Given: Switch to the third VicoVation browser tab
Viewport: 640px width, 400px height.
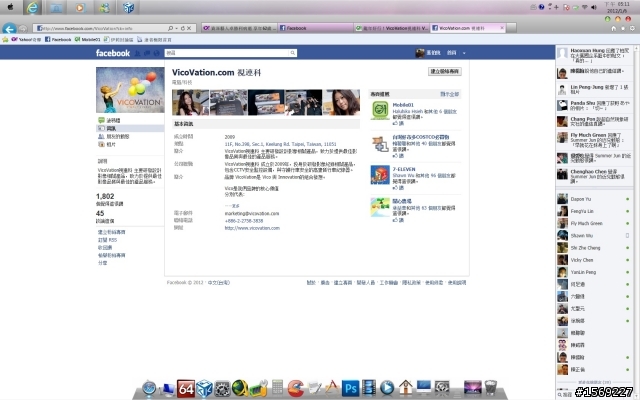Looking at the screenshot, I should pos(391,28).
